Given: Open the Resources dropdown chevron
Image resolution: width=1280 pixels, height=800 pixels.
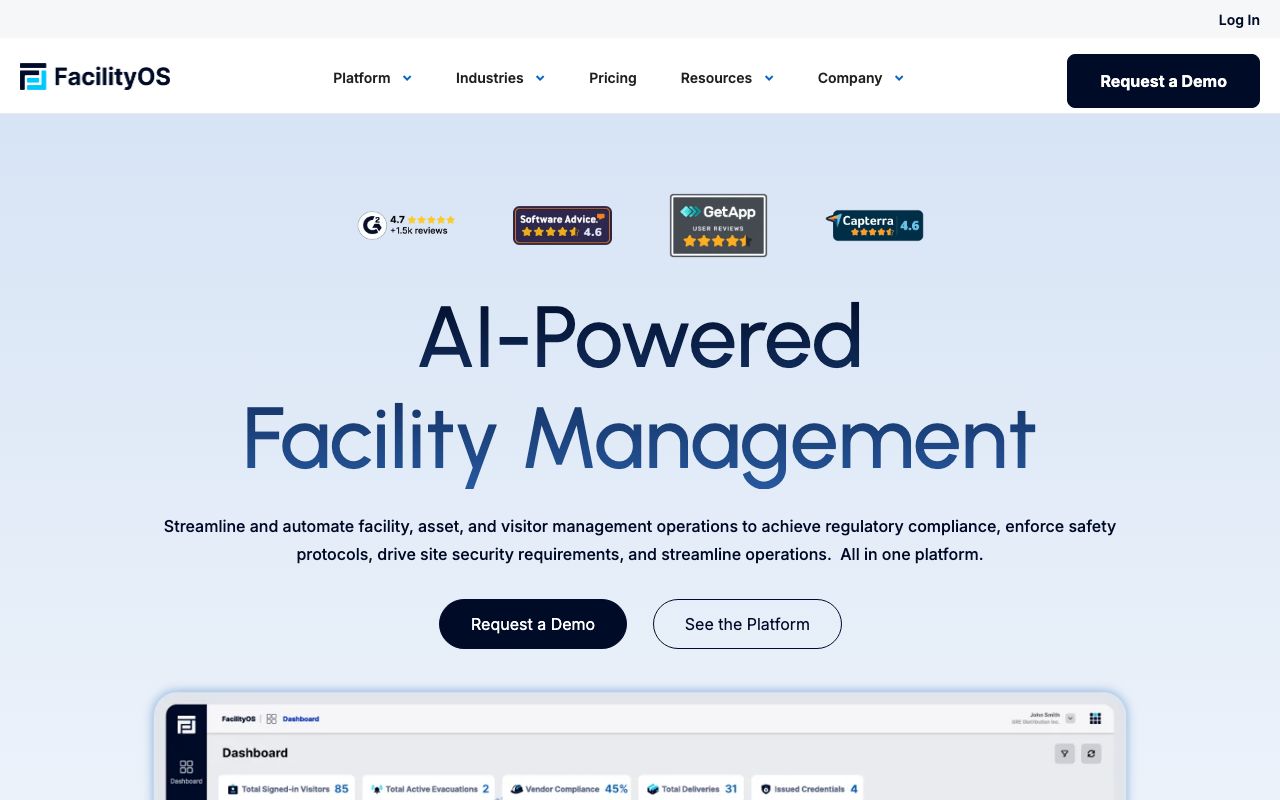Looking at the screenshot, I should click(x=768, y=78).
